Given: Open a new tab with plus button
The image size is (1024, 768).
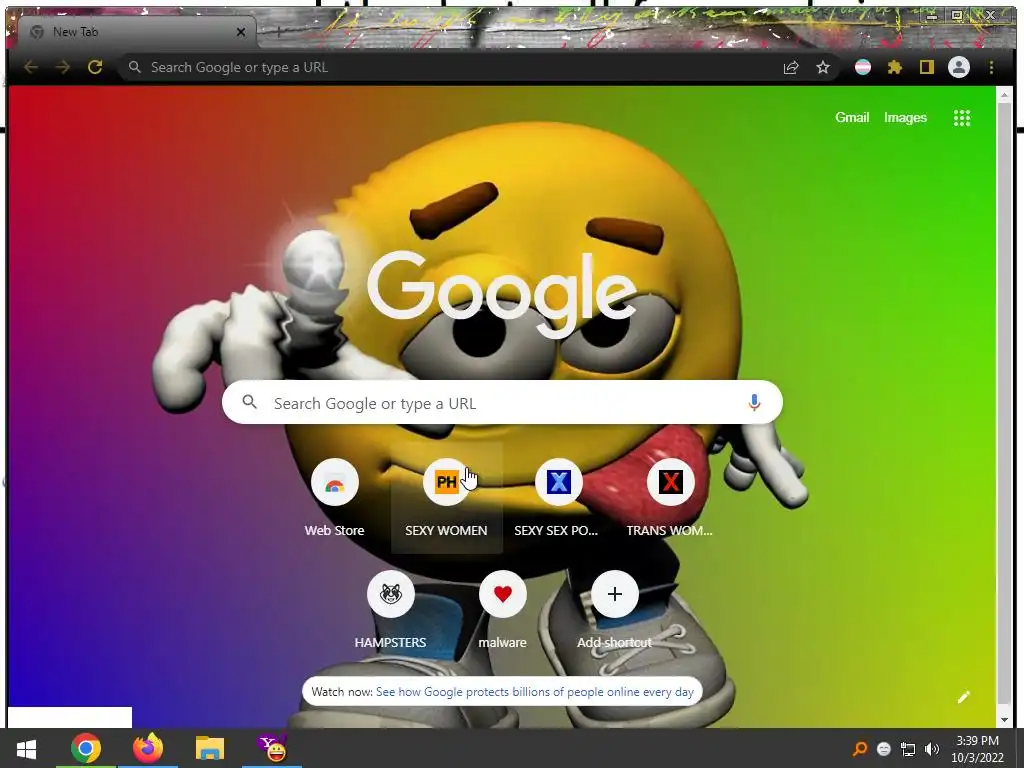Looking at the screenshot, I should point(278,31).
